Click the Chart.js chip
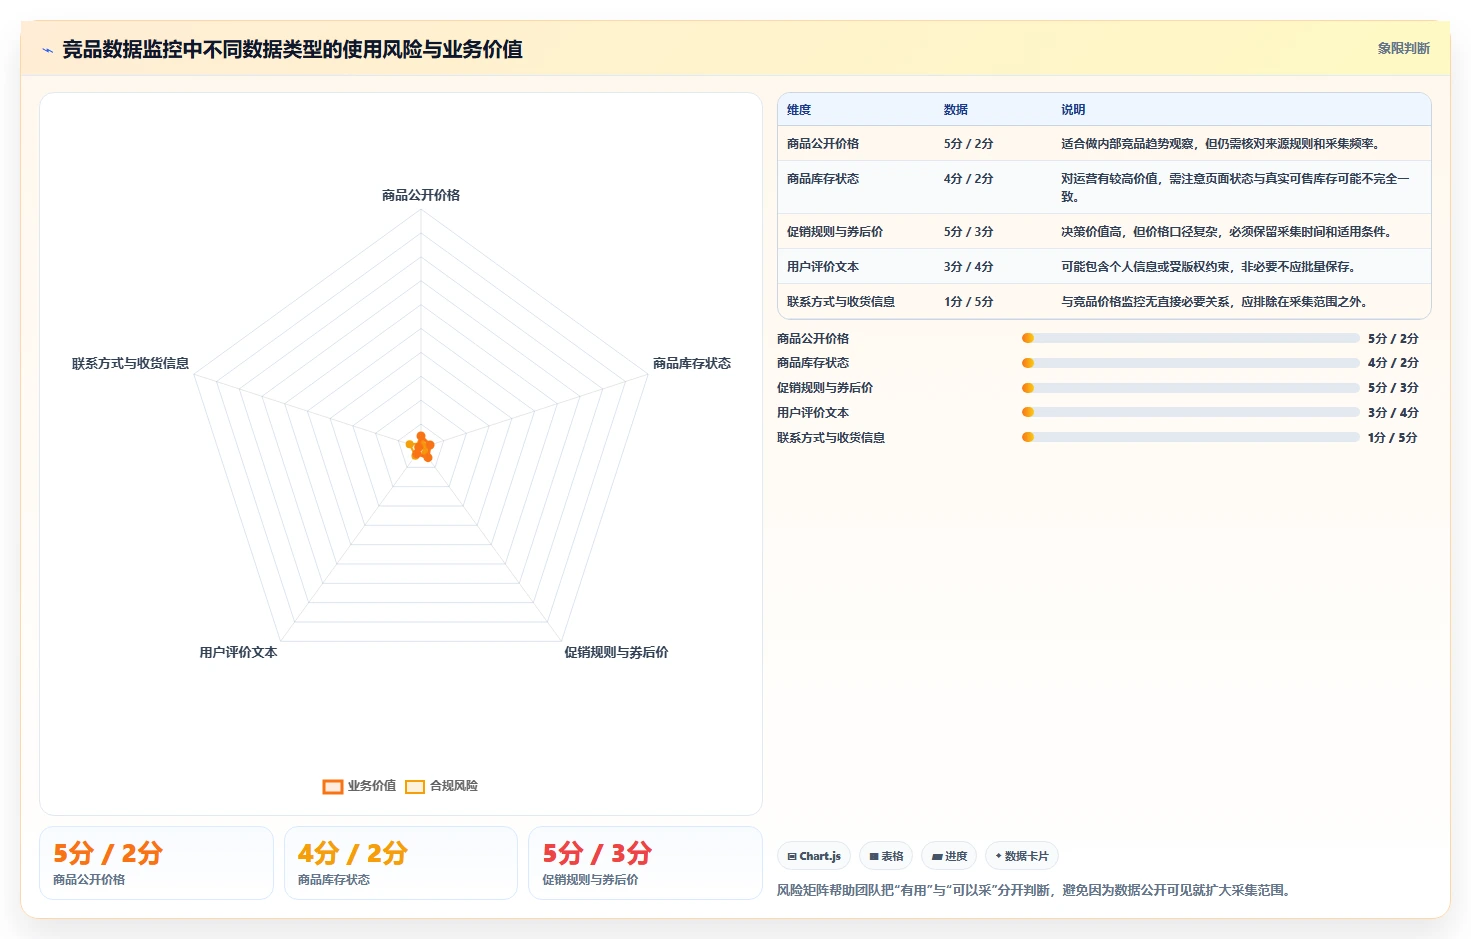Screen dimensions: 1471x939 pyautogui.click(x=814, y=856)
